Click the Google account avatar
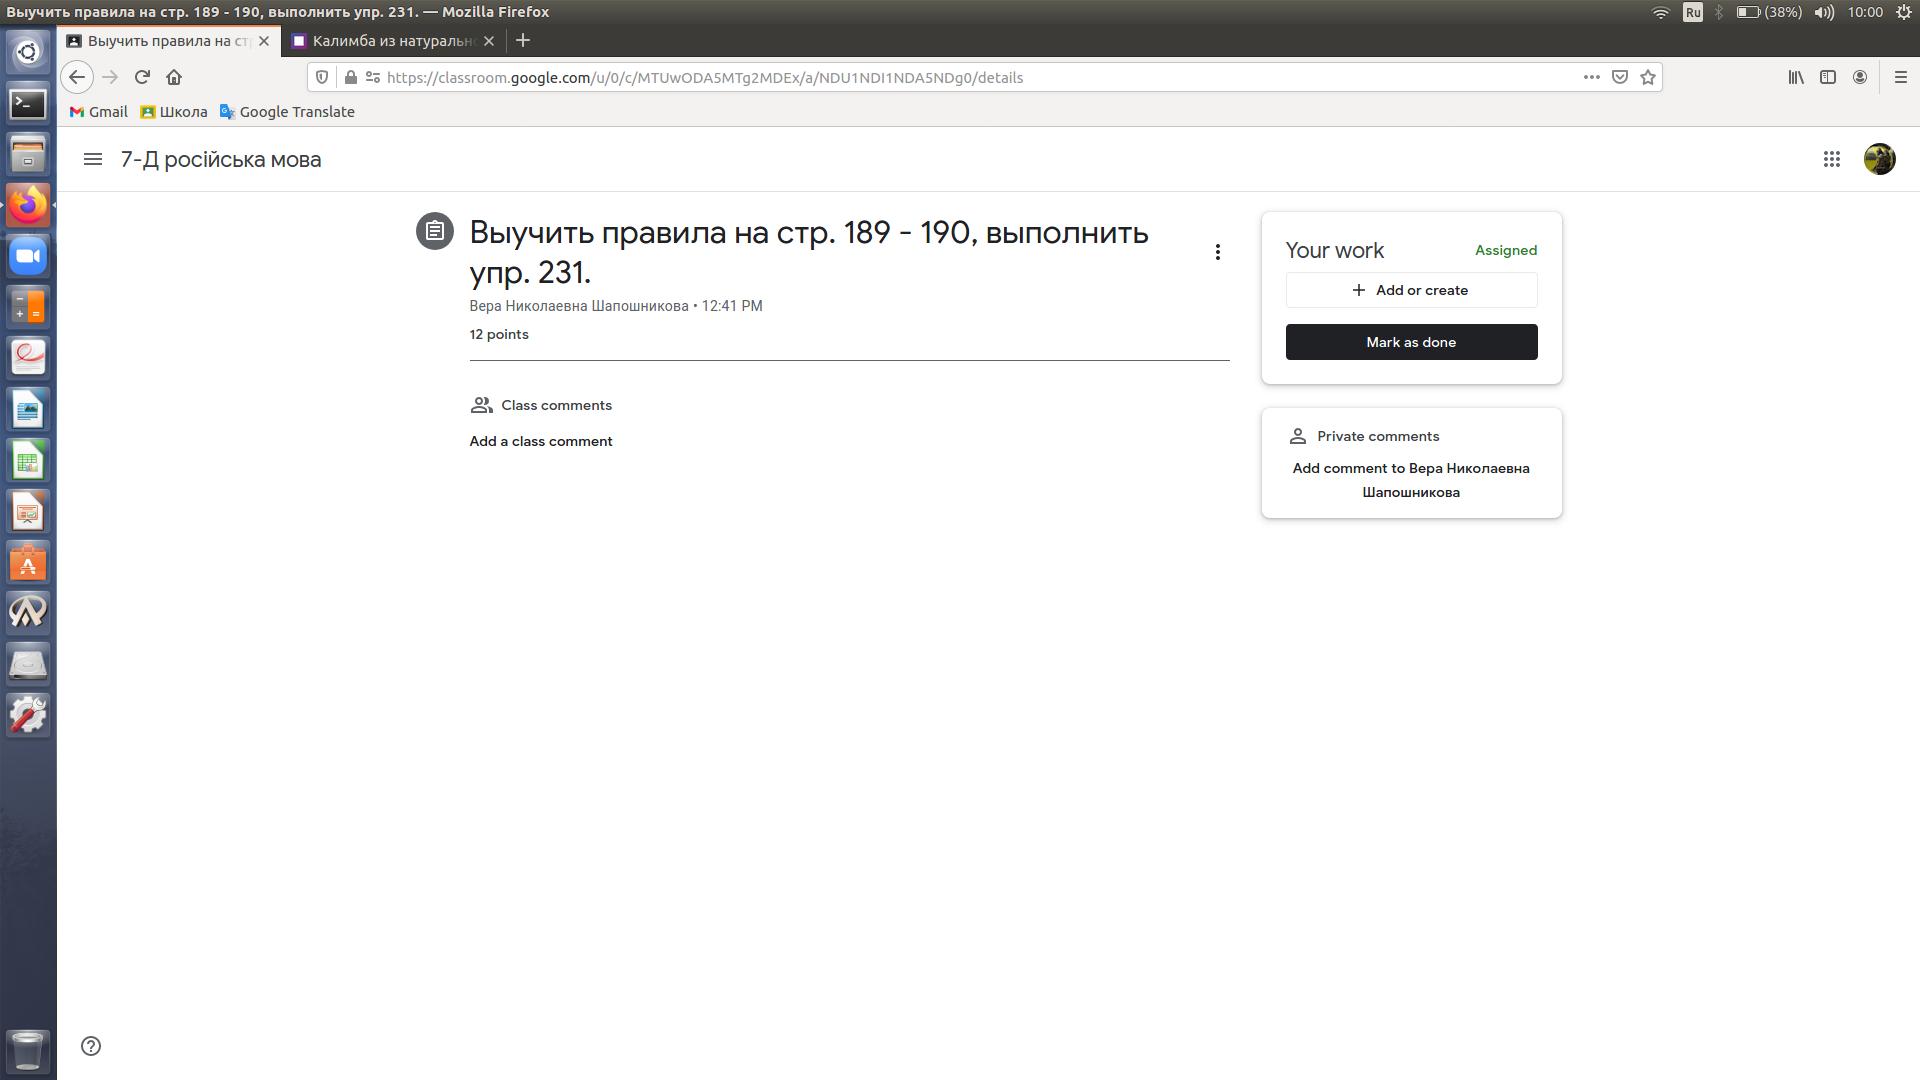The width and height of the screenshot is (1920, 1080). coord(1879,159)
